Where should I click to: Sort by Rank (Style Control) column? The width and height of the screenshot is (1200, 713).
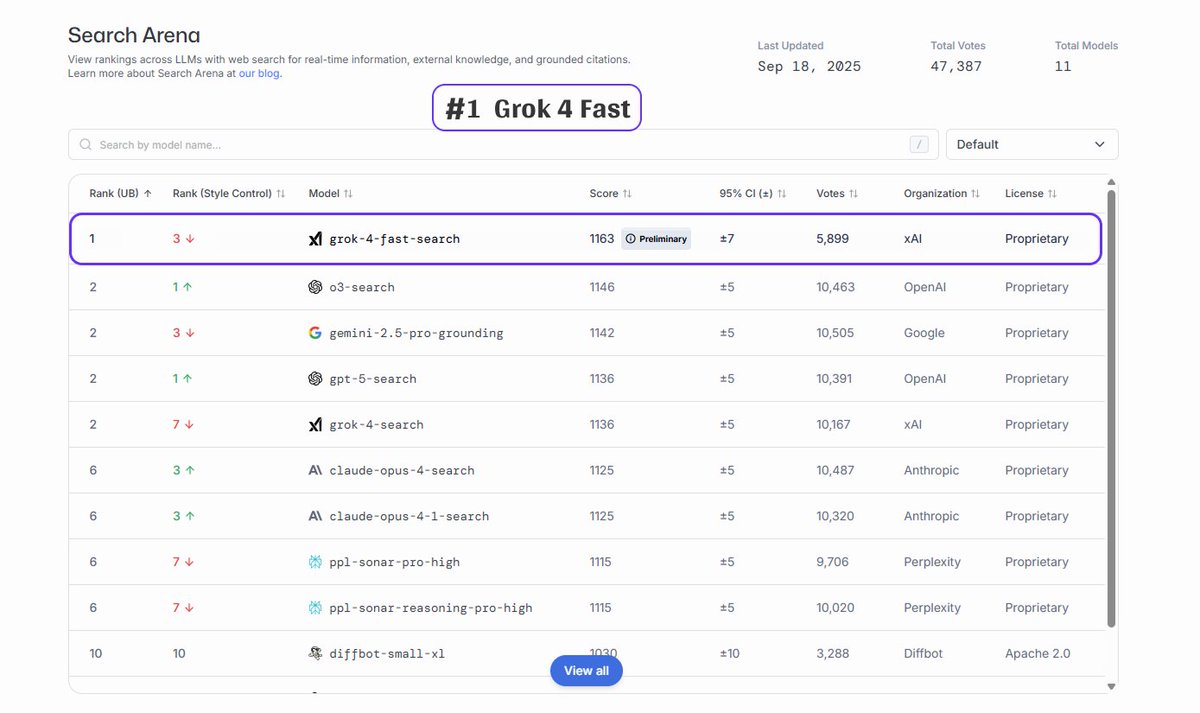point(229,194)
